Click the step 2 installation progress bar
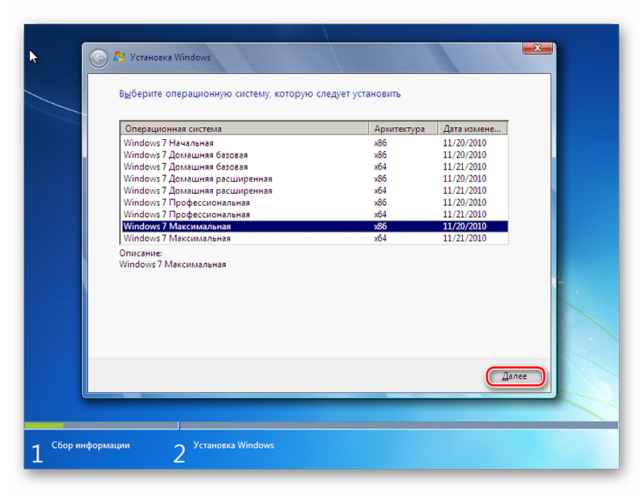The height and width of the screenshot is (493, 643). 399,425
